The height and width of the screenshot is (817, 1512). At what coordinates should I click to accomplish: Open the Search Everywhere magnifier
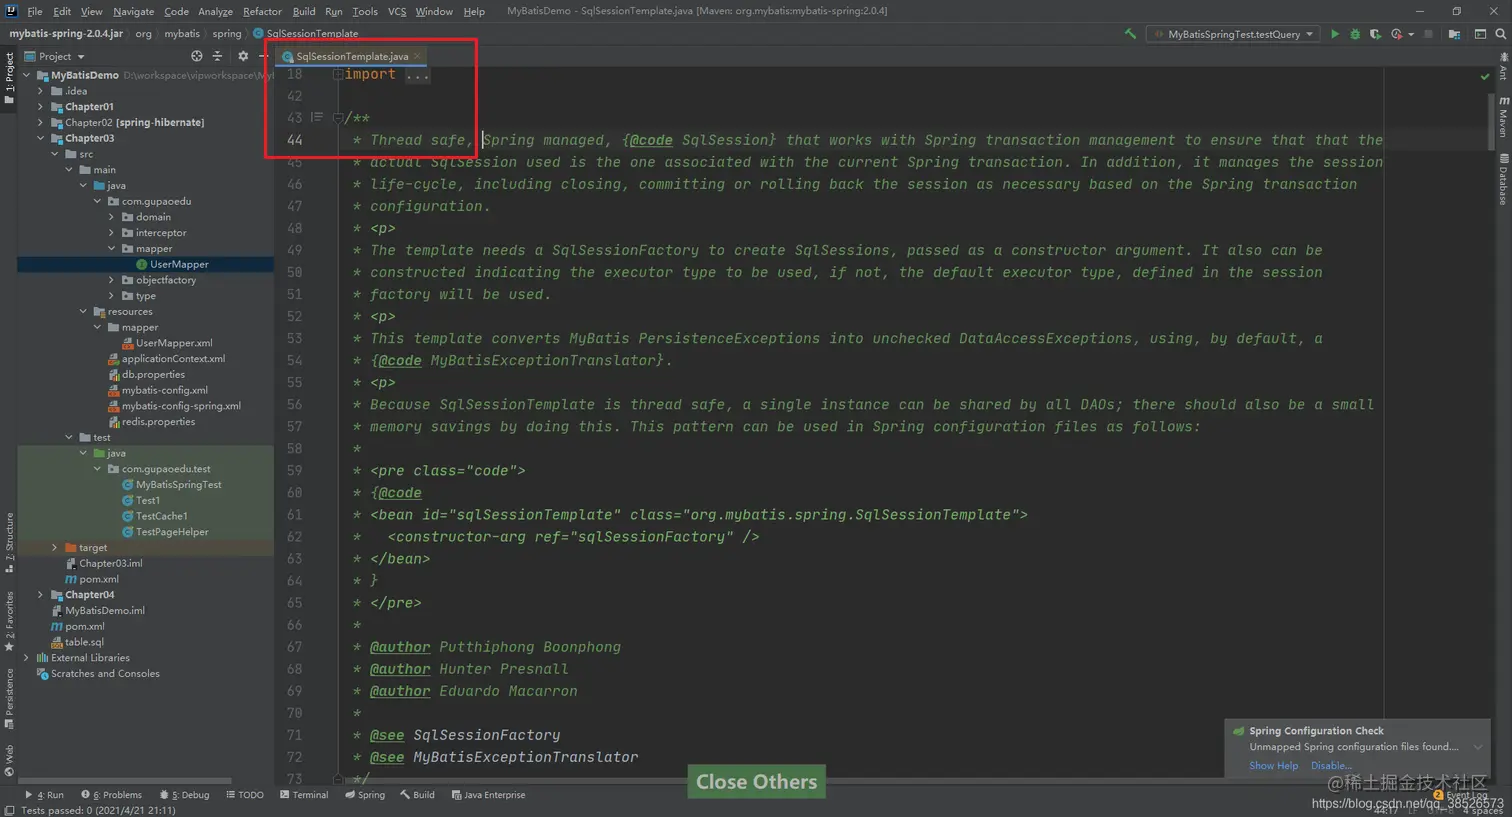coord(1500,34)
